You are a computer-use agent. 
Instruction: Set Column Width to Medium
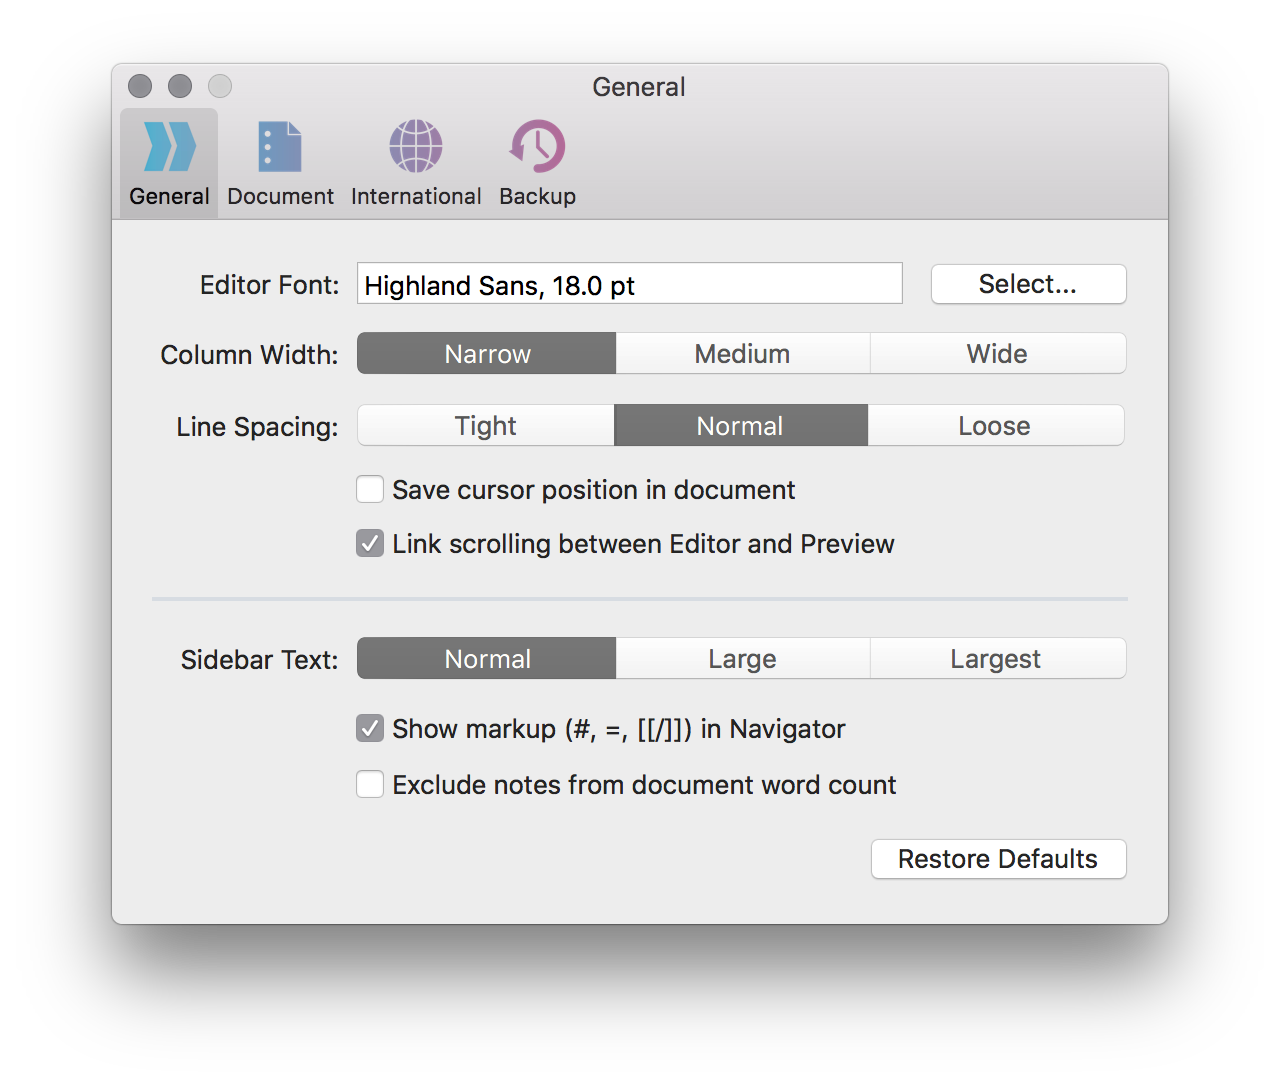[742, 353]
